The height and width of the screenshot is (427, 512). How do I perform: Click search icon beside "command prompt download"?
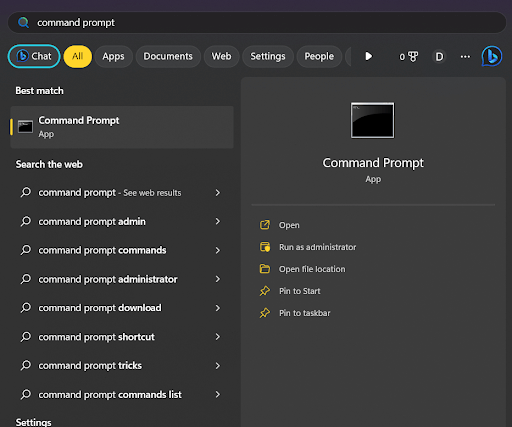26,308
